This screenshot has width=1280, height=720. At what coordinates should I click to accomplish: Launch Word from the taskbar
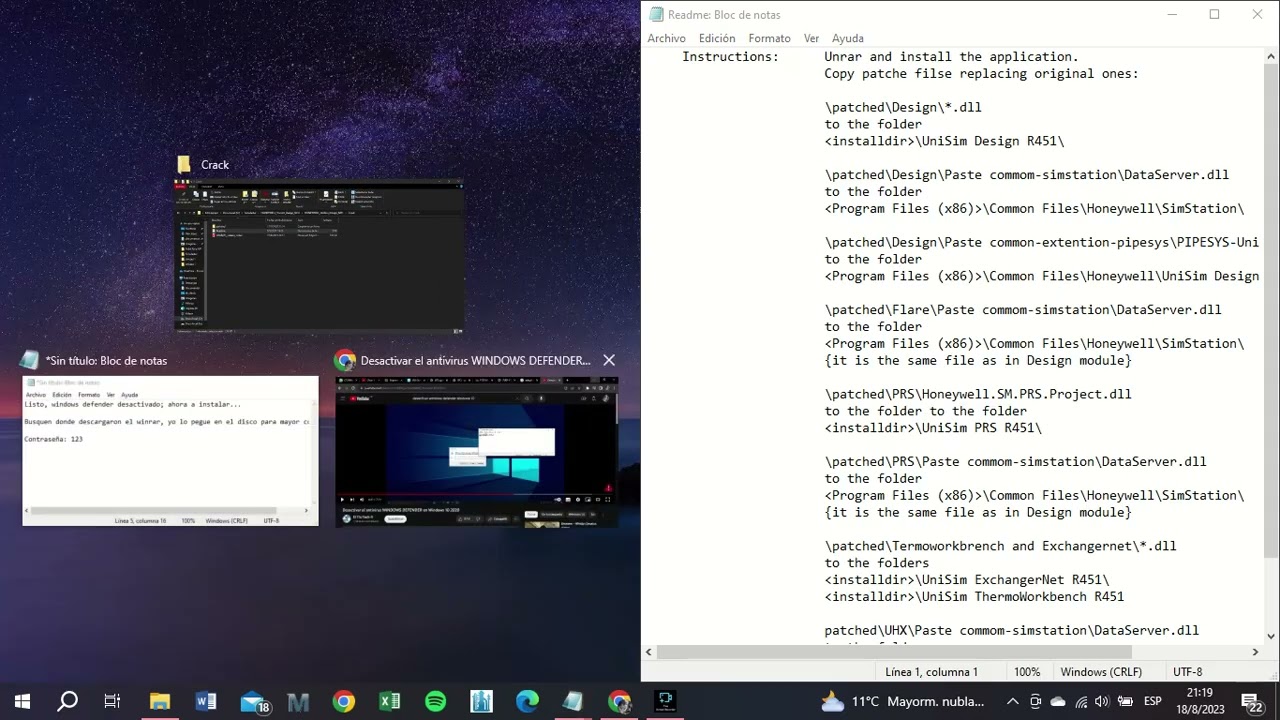pyautogui.click(x=206, y=701)
